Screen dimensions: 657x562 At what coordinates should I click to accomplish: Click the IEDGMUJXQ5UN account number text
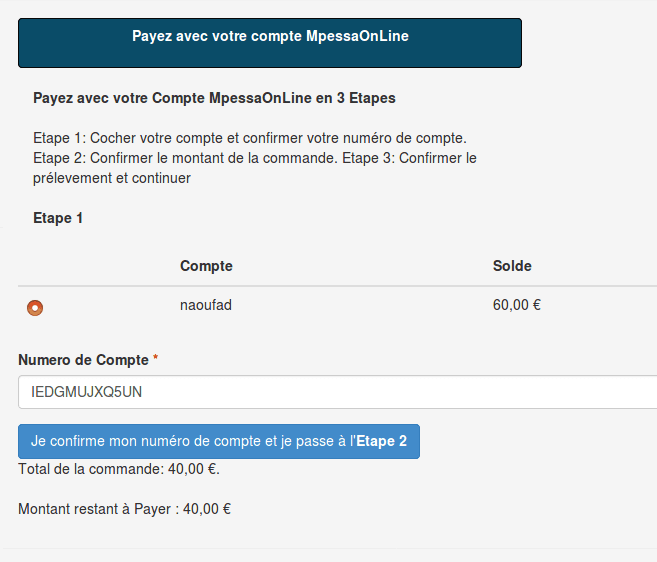click(x=86, y=392)
